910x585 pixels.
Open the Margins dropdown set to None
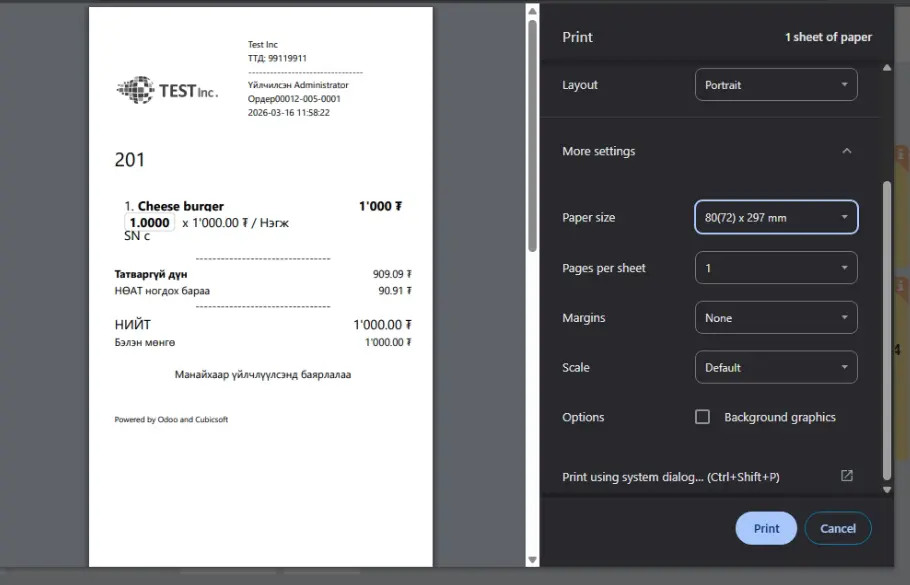(776, 318)
